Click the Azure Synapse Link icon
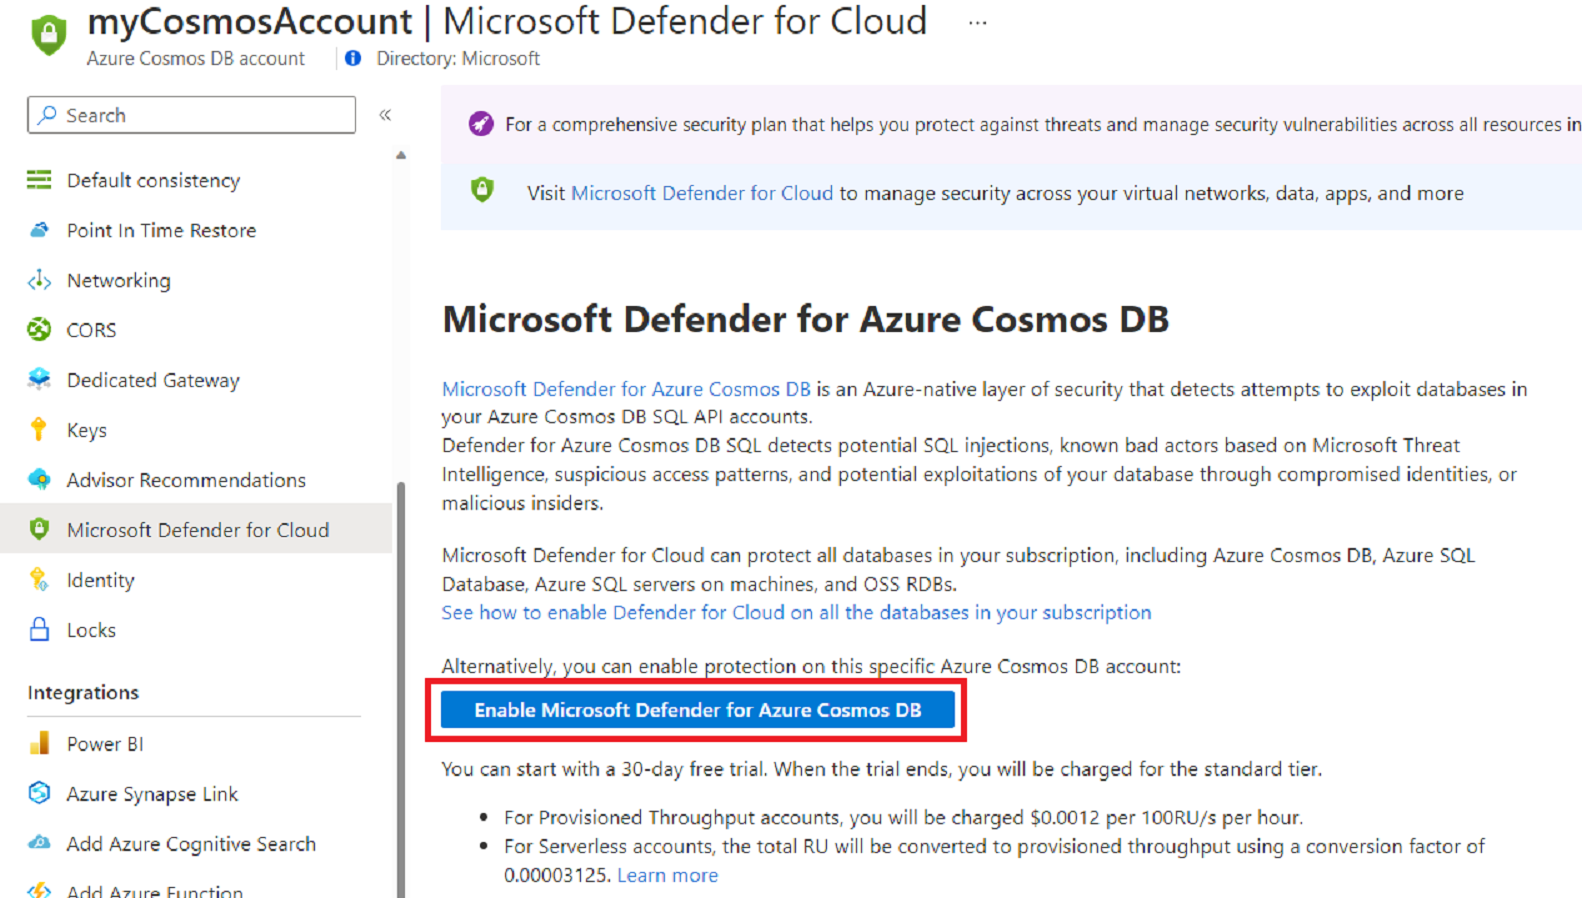Screen dimensions: 1582x898 tap(39, 793)
